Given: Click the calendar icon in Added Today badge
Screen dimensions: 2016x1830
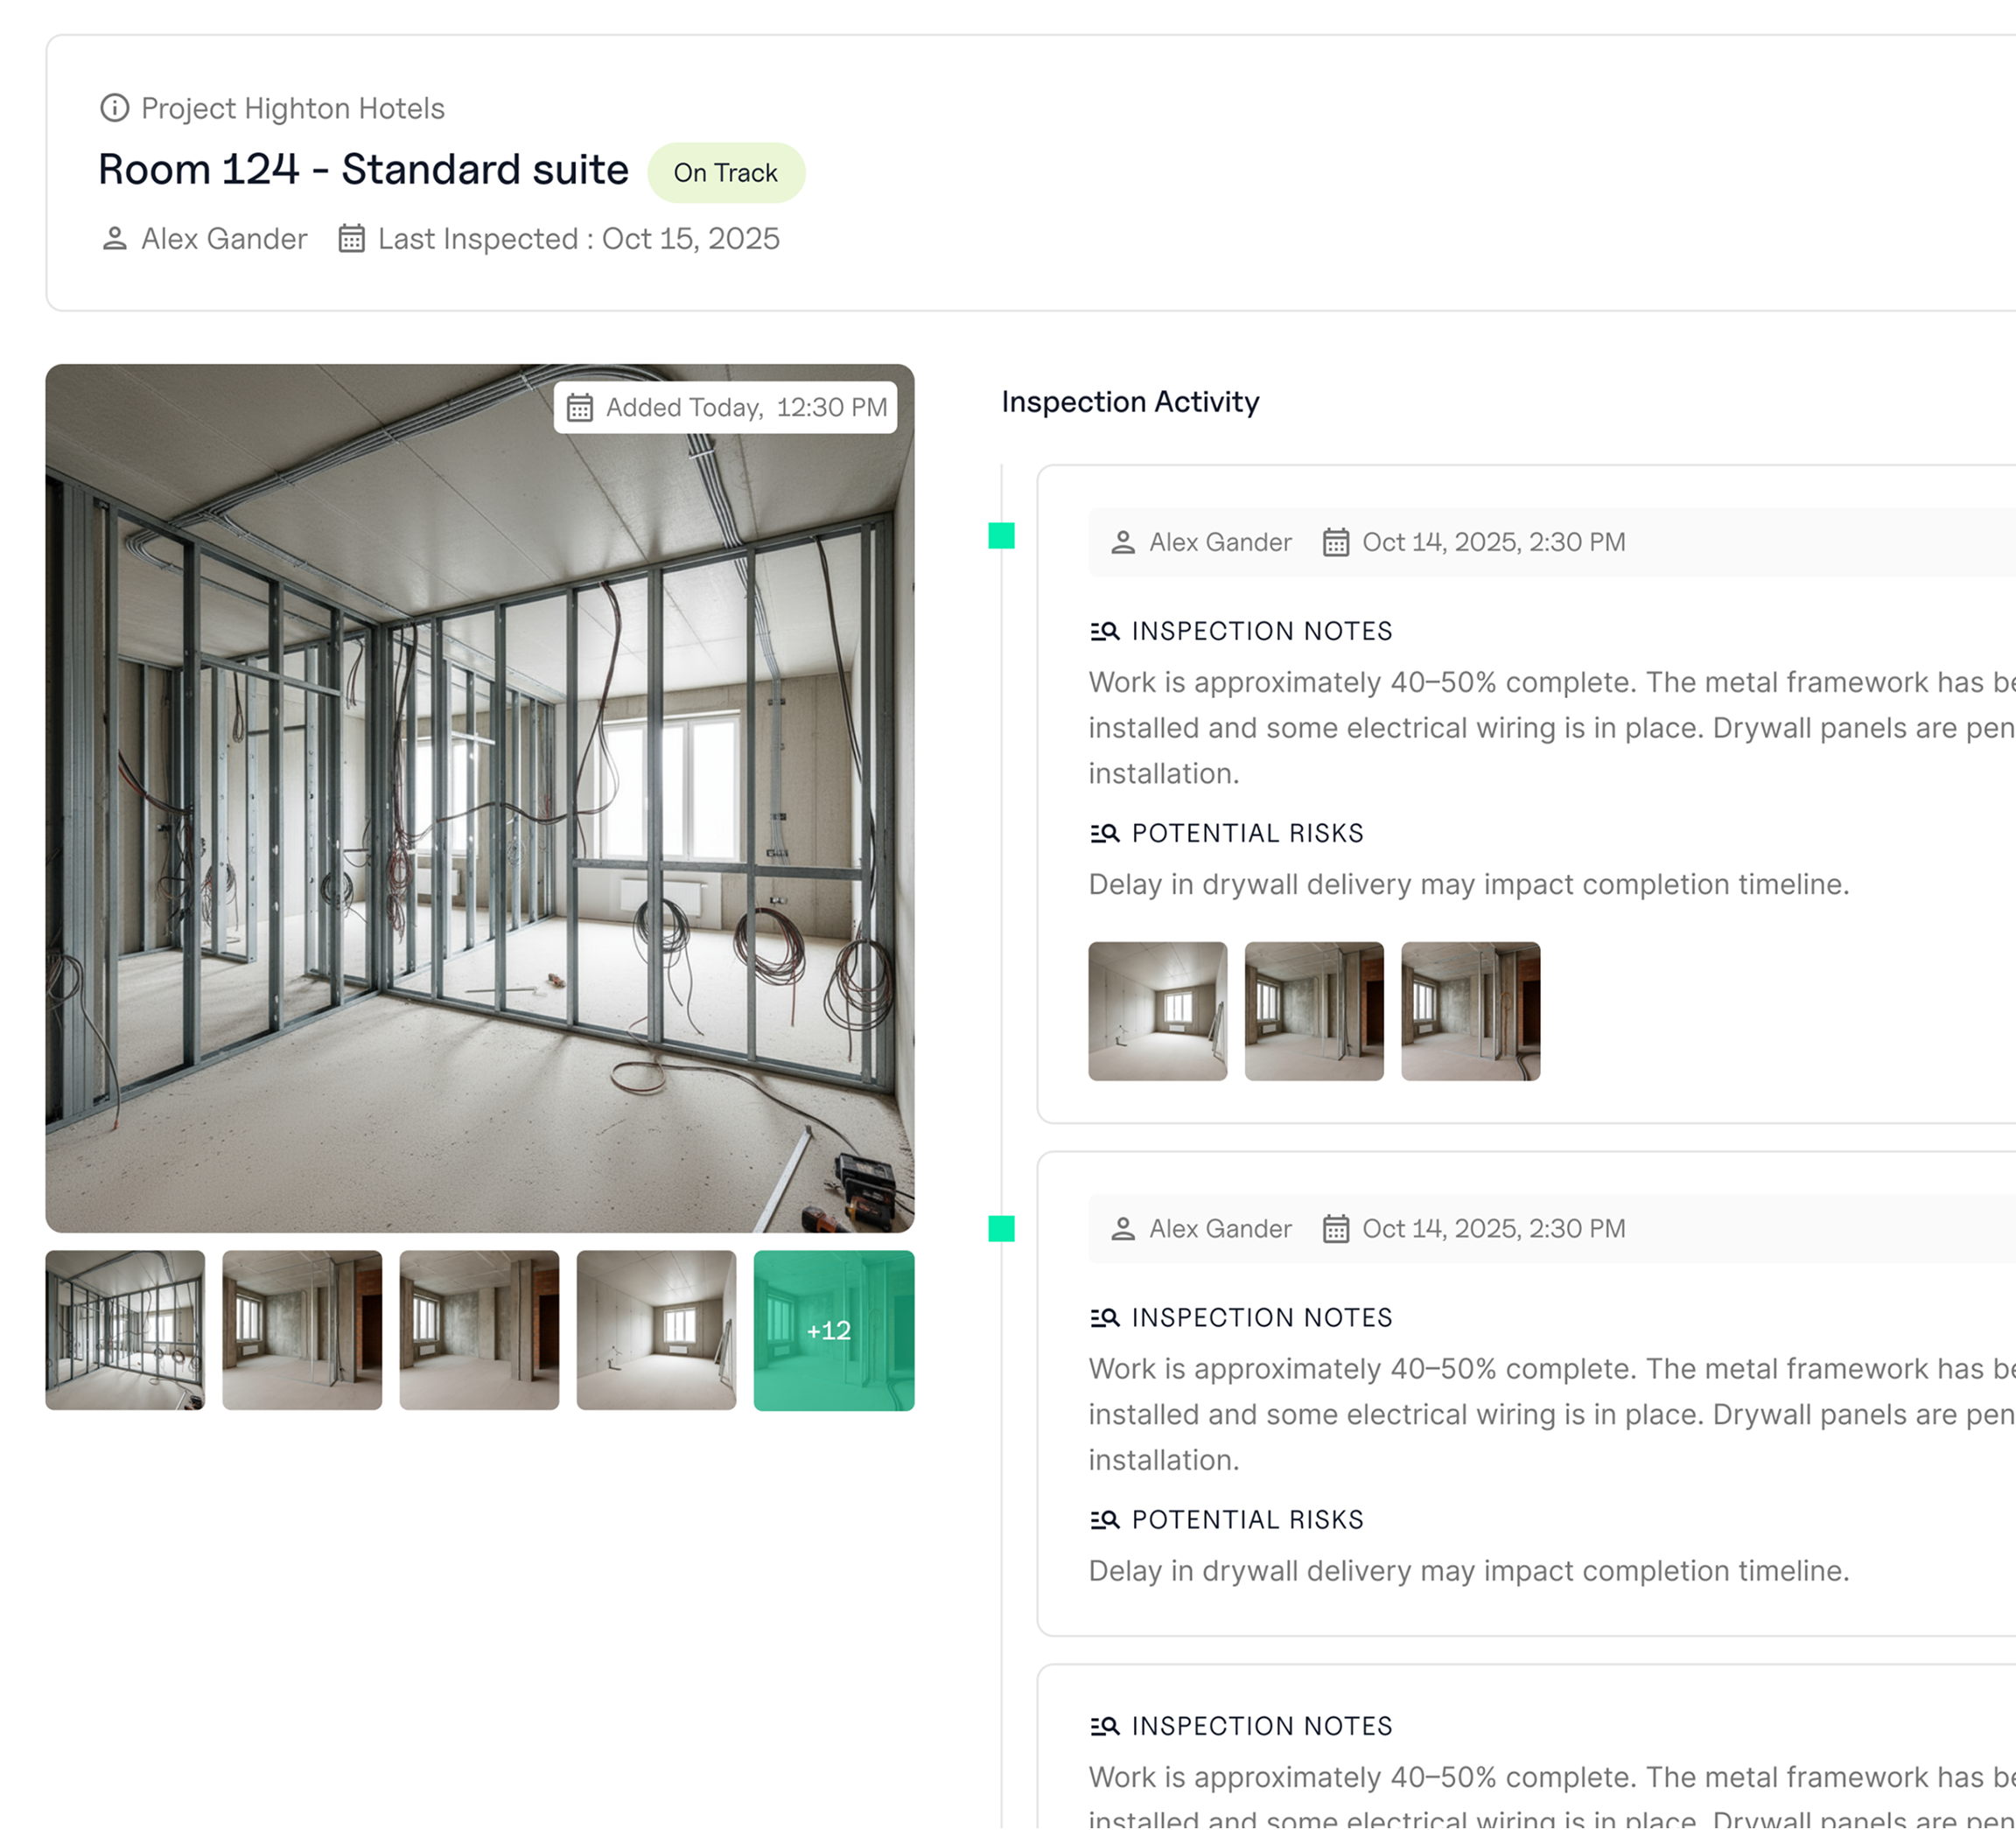Looking at the screenshot, I should point(580,408).
